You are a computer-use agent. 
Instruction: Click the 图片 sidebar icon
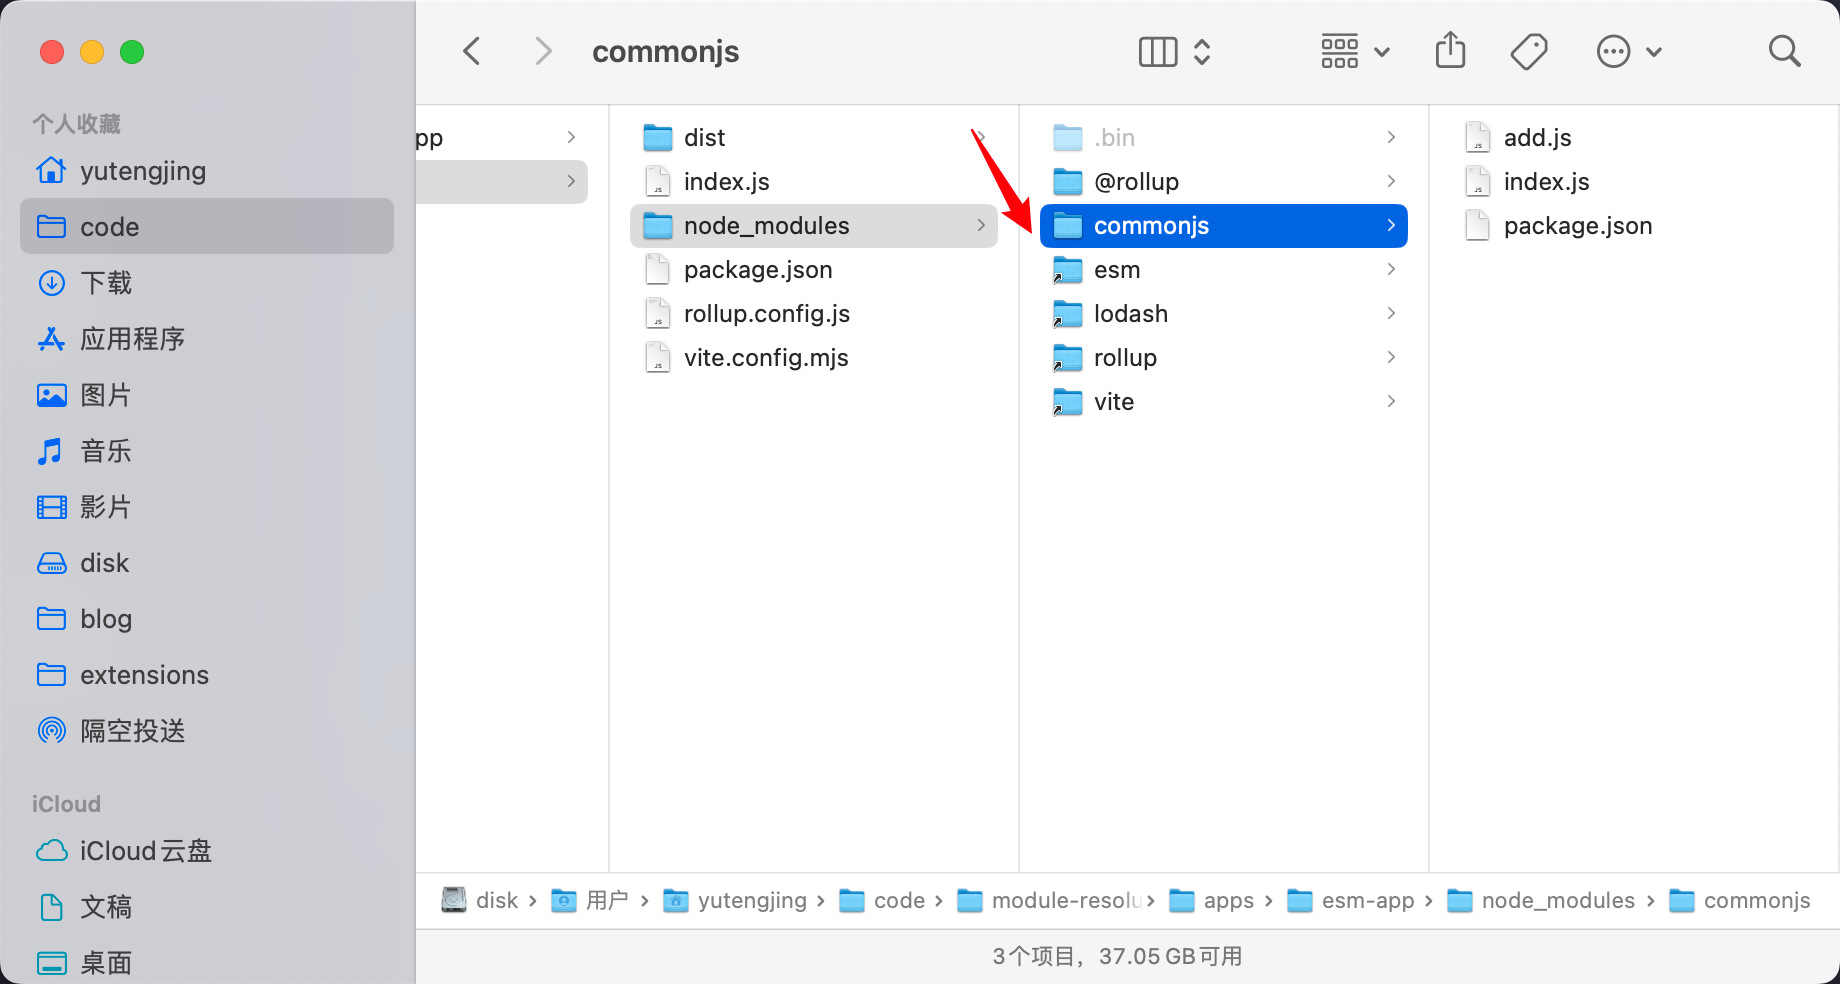coord(51,395)
